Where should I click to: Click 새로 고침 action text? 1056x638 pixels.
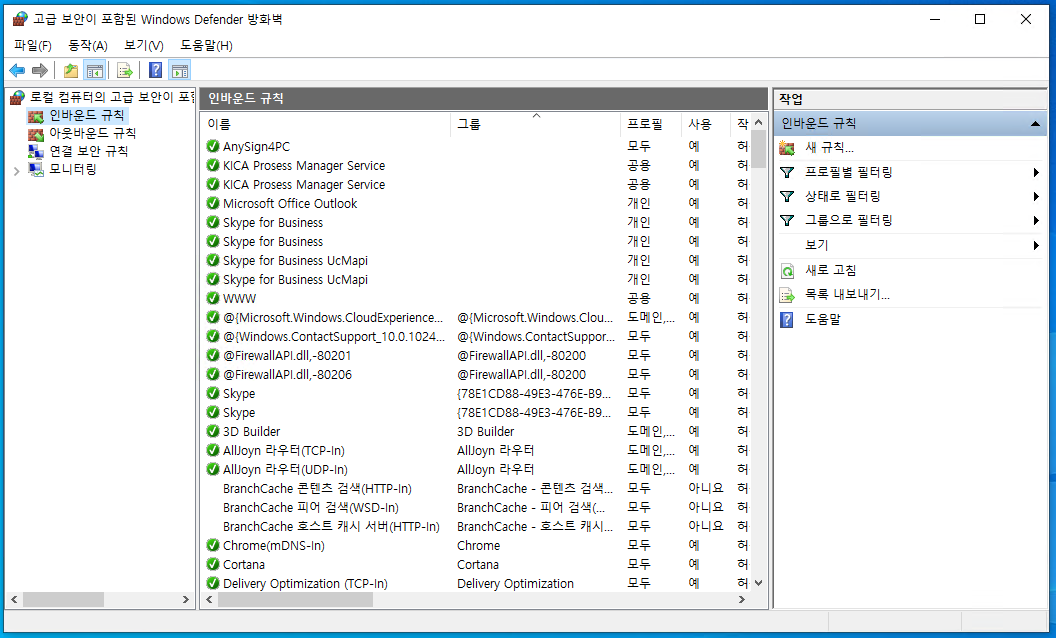[x=830, y=270]
